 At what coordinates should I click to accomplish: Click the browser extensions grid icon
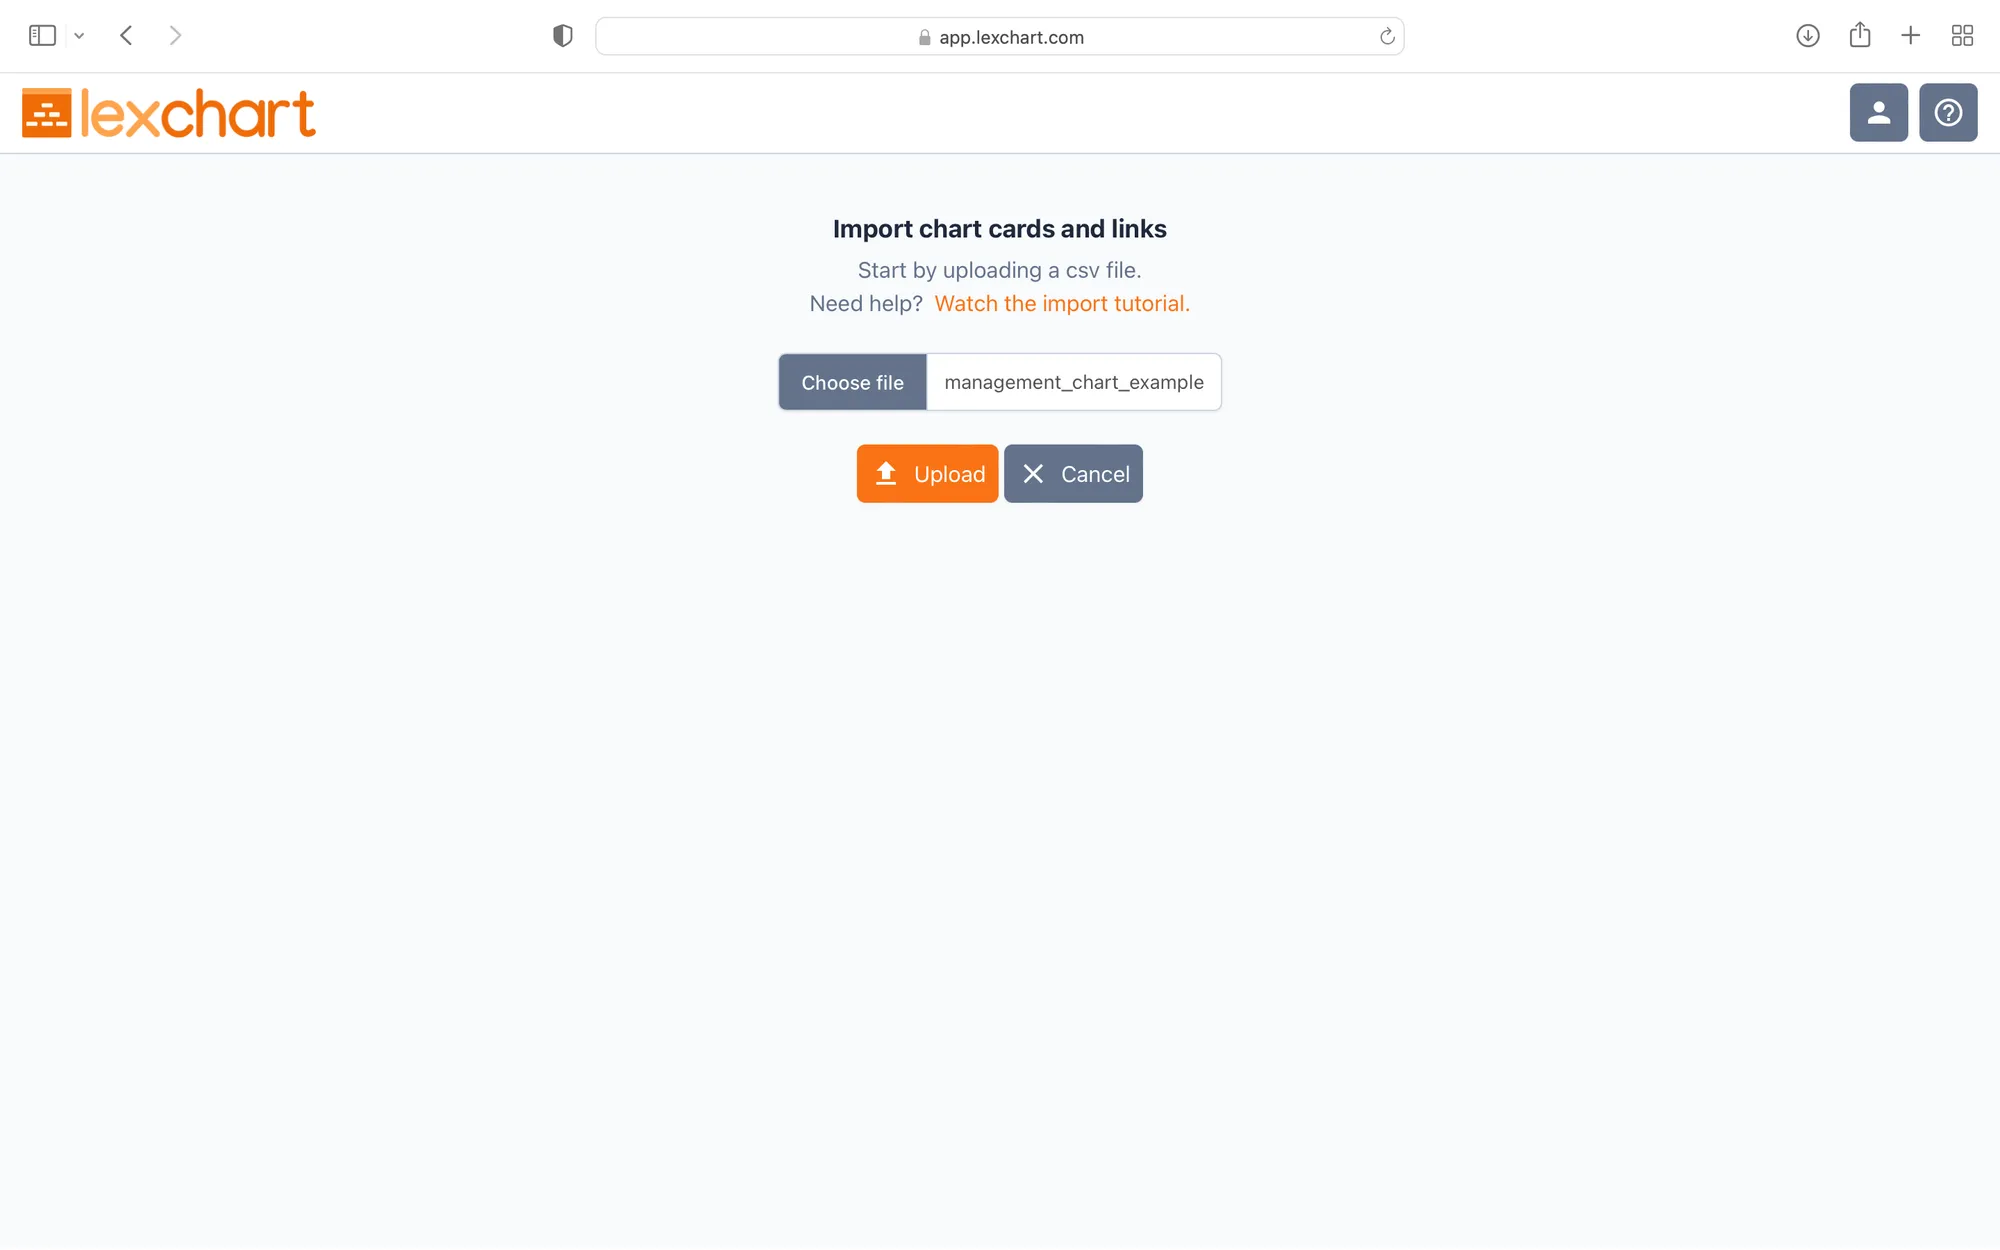(1961, 35)
